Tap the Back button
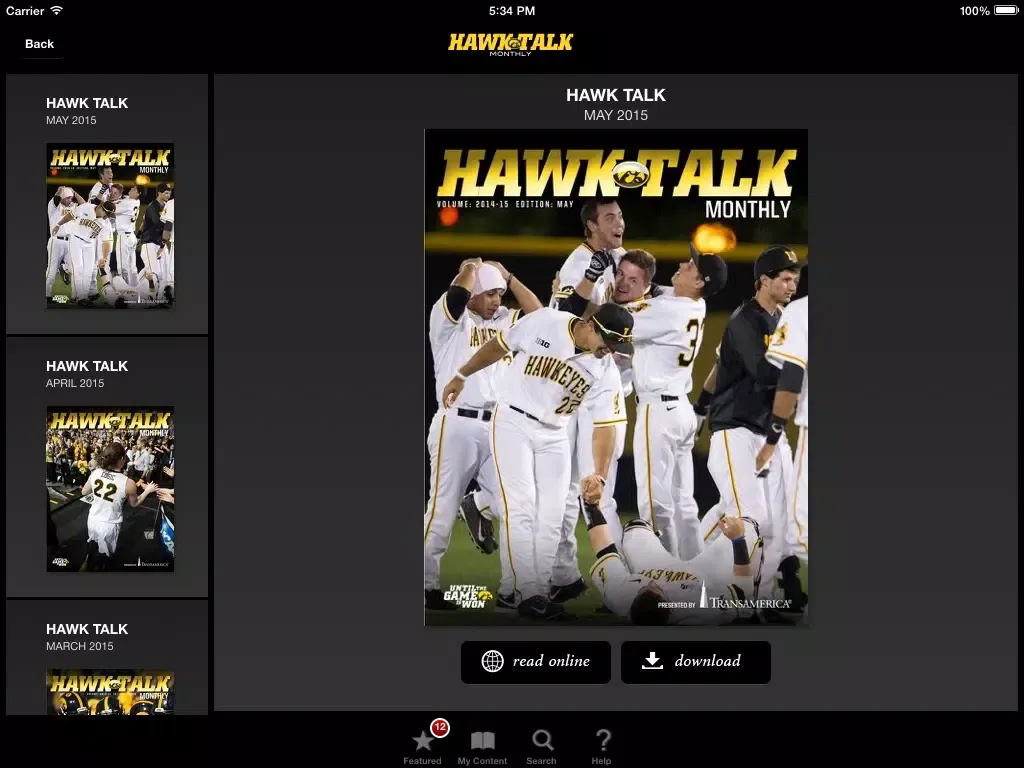Image resolution: width=1024 pixels, height=768 pixels. tap(39, 44)
